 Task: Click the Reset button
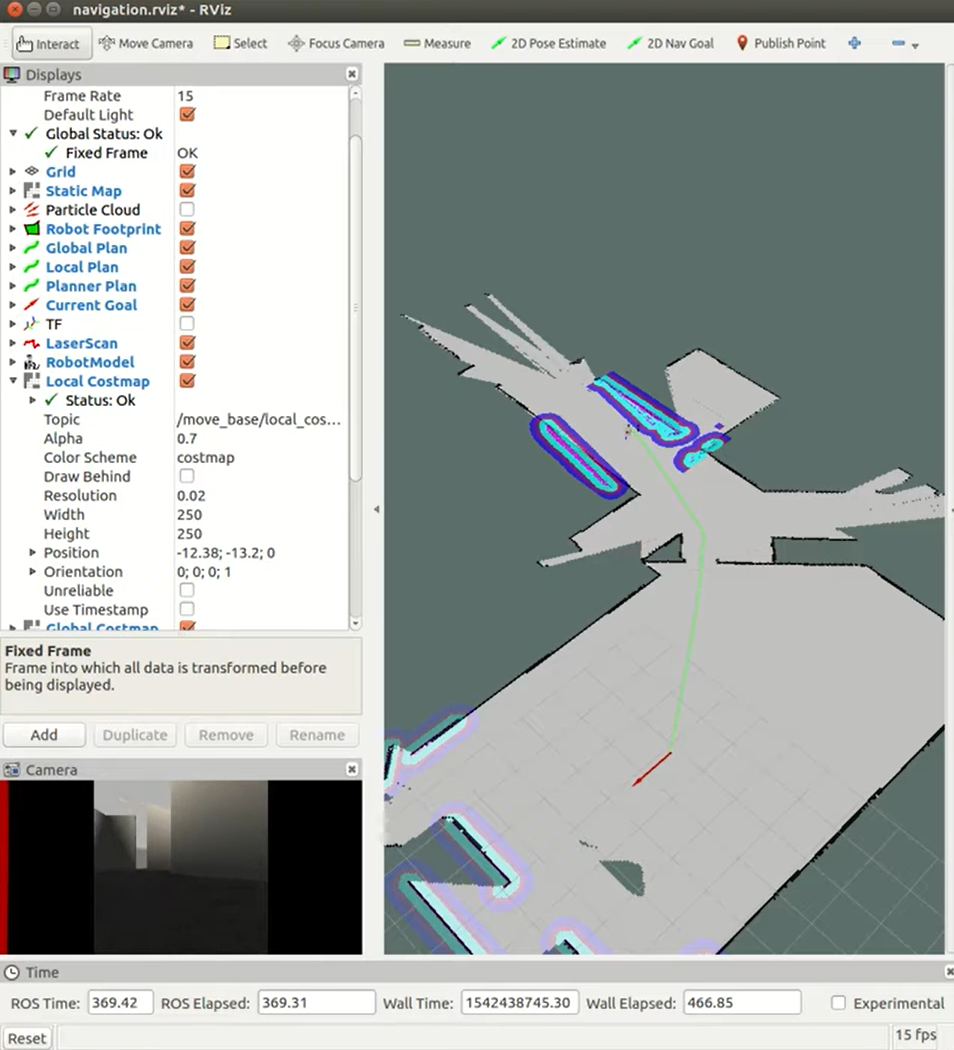pyautogui.click(x=27, y=1037)
